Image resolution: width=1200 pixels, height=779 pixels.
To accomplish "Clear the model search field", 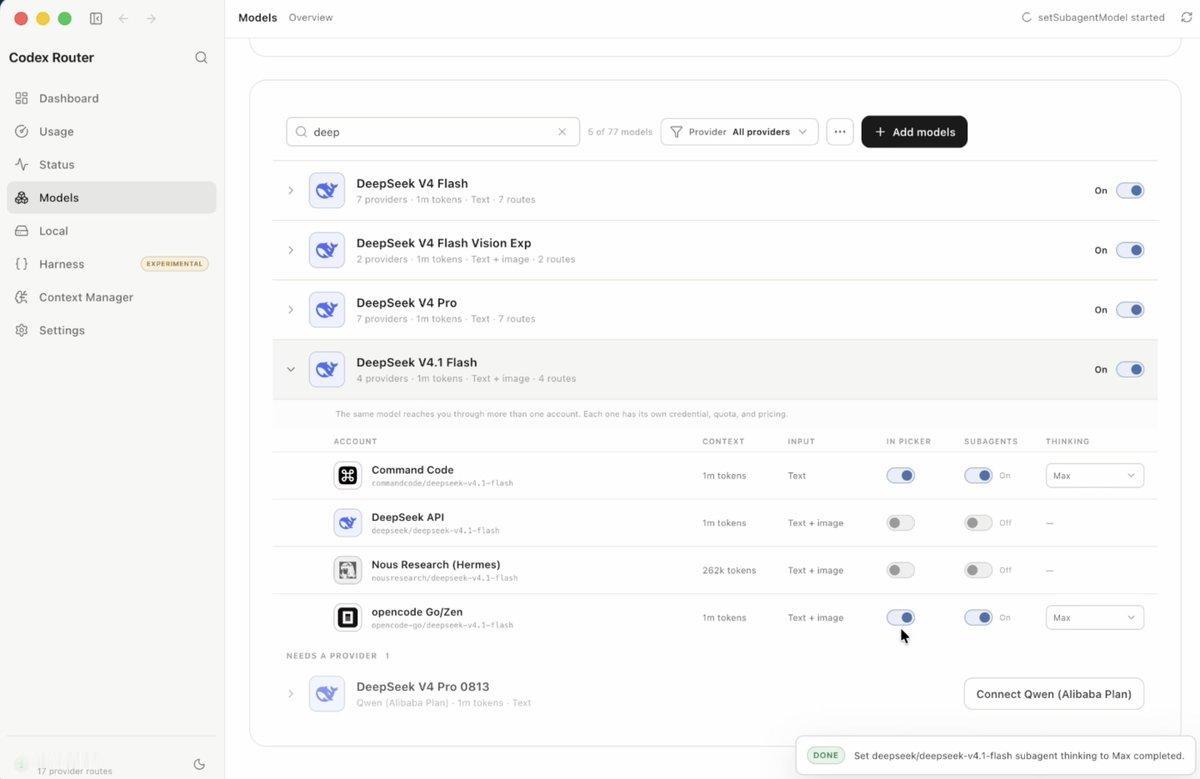I will click(x=562, y=132).
